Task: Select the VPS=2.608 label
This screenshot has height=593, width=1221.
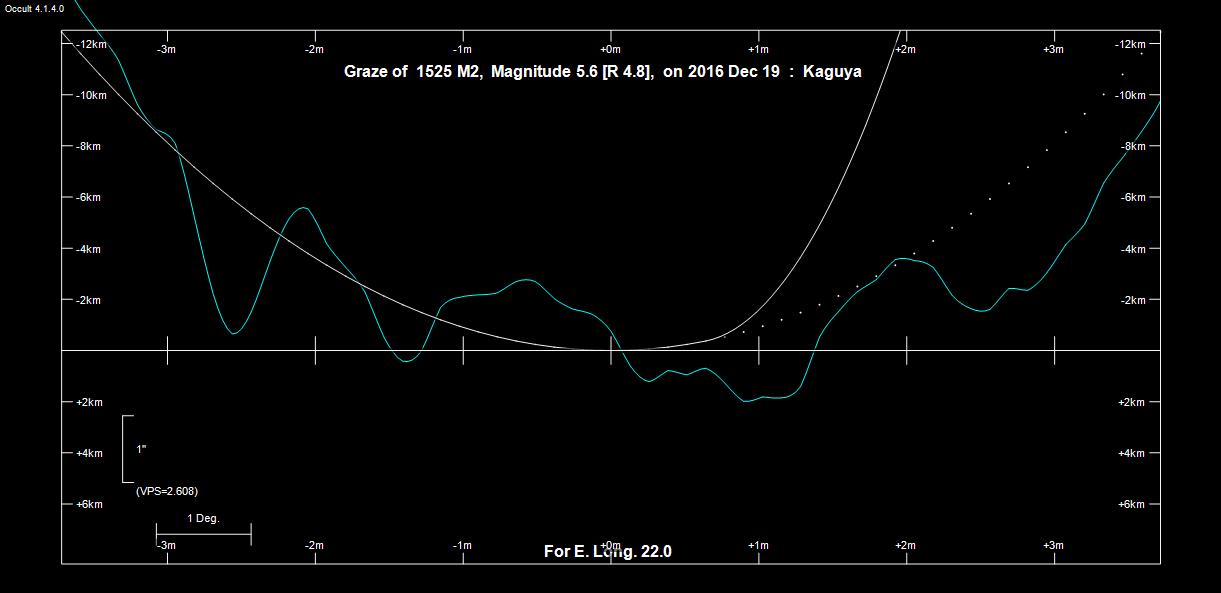Action: click(x=166, y=491)
